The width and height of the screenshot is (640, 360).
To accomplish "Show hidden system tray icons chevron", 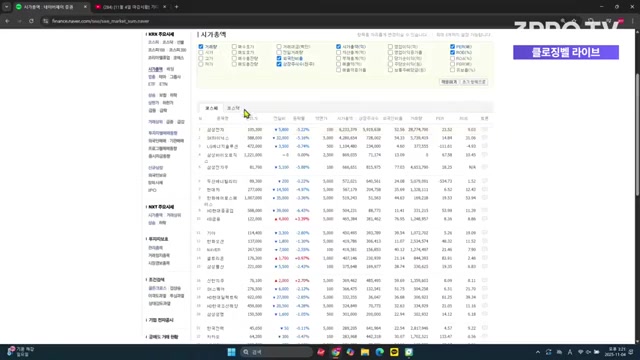I will pyautogui.click(x=538, y=352).
